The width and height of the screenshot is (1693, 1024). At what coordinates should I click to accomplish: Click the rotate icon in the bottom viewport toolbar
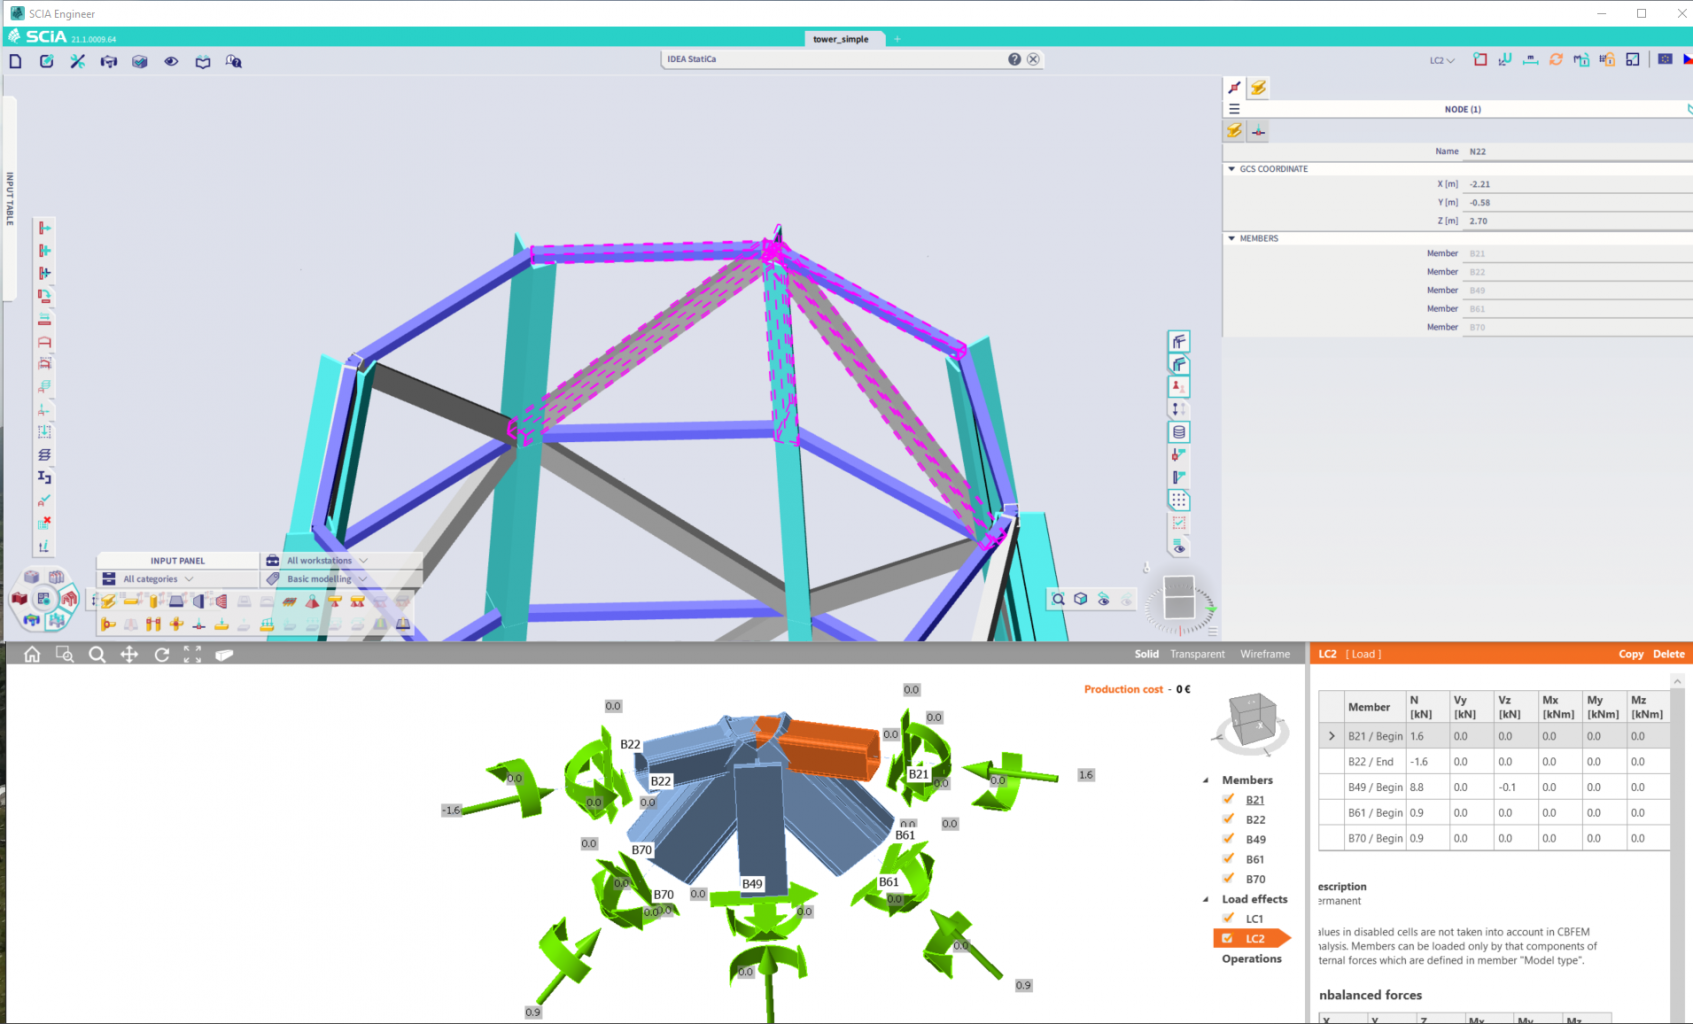click(161, 654)
